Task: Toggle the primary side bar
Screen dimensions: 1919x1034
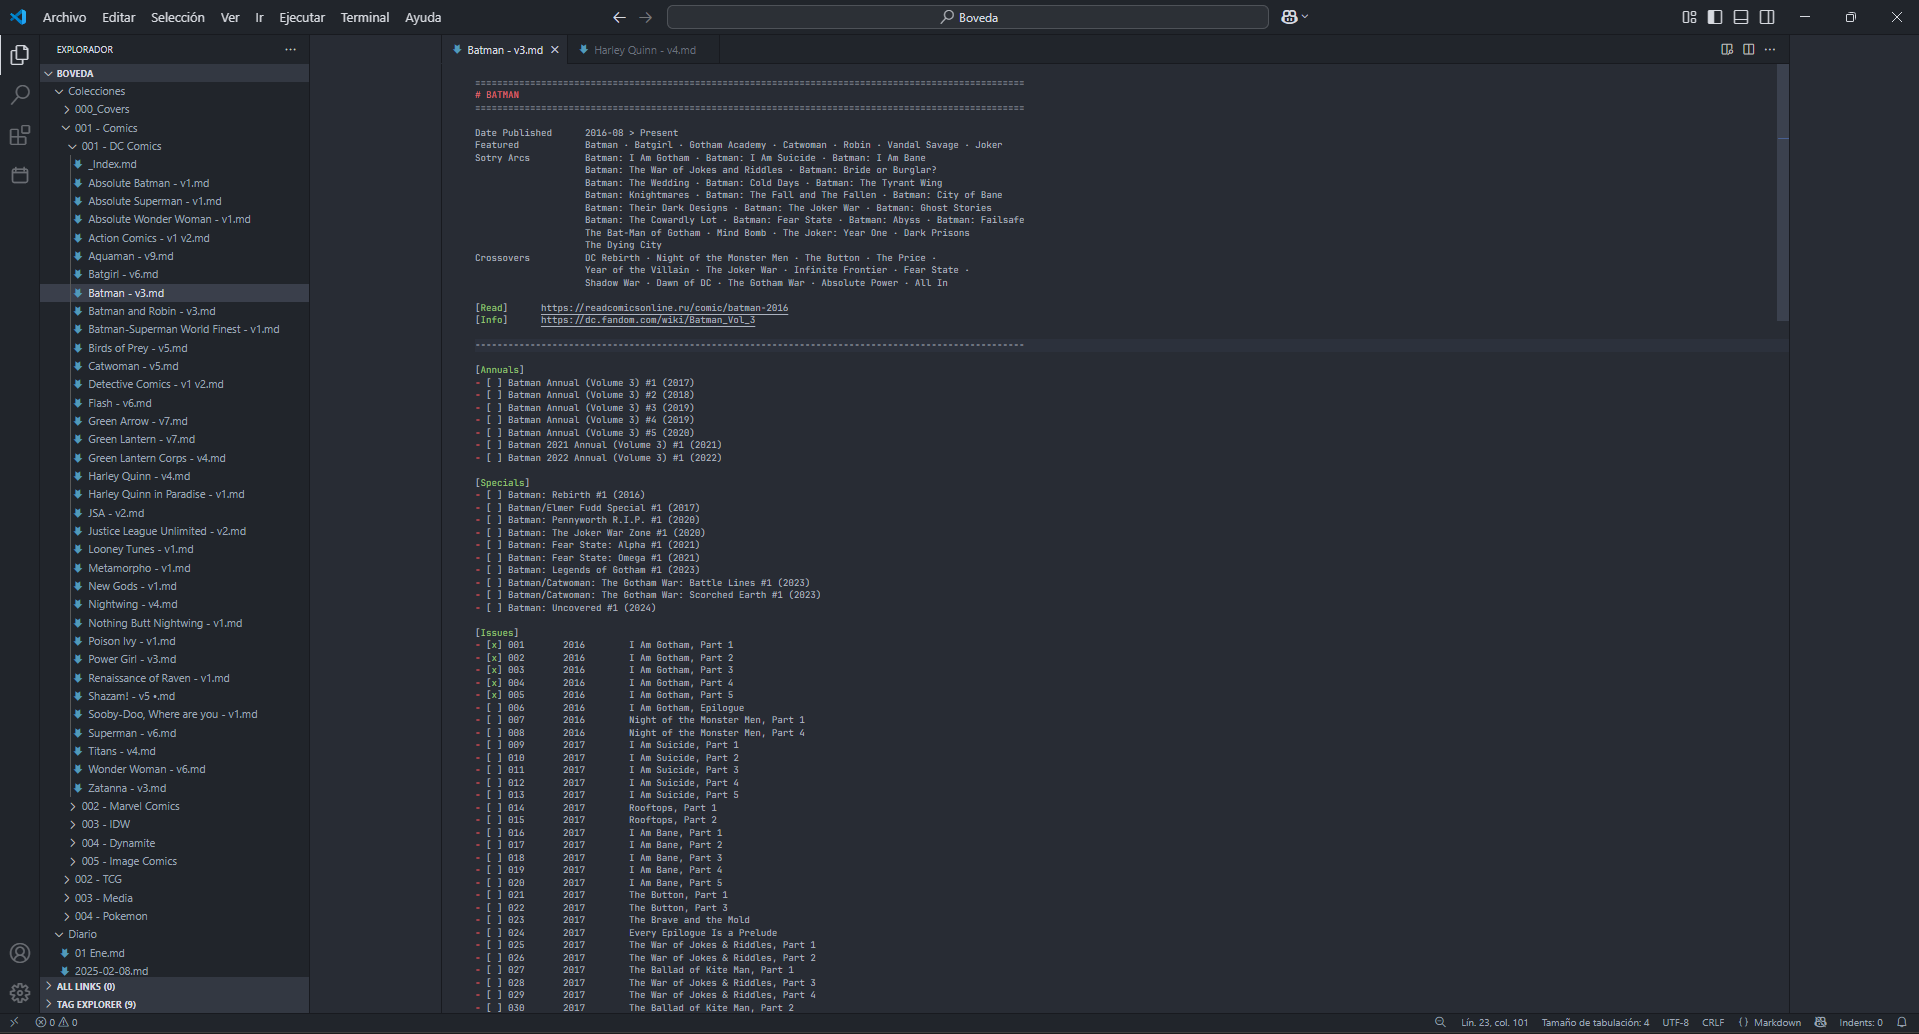Action: click(1715, 17)
